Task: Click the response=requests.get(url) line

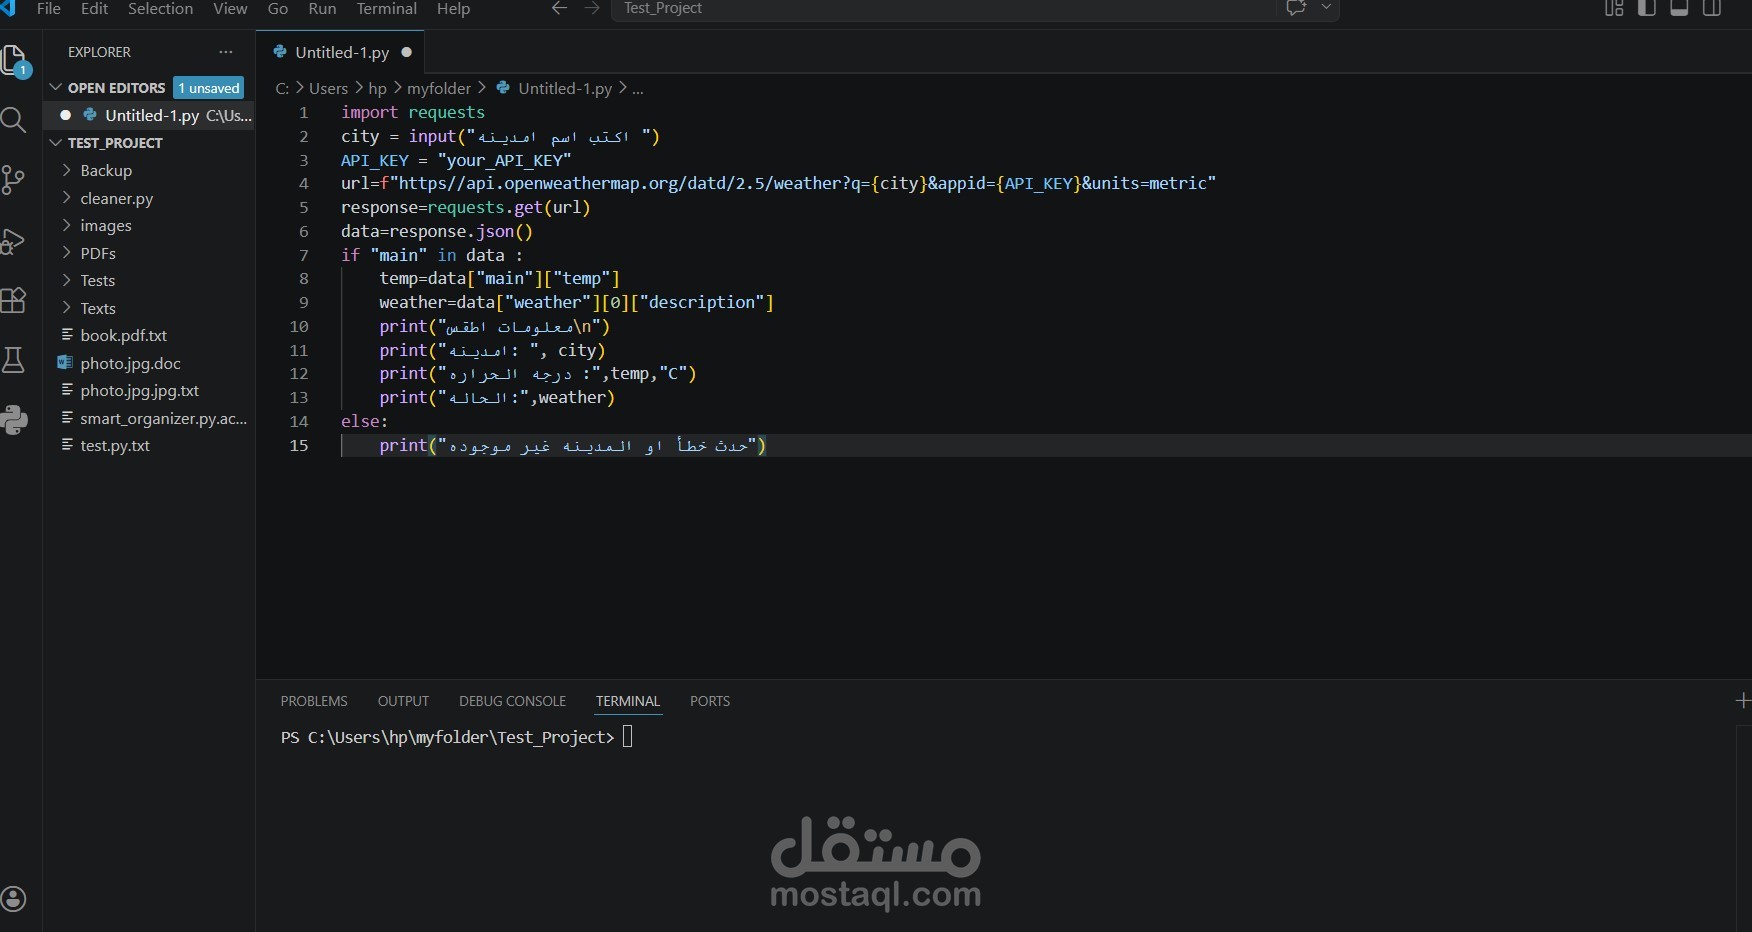Action: tap(466, 207)
